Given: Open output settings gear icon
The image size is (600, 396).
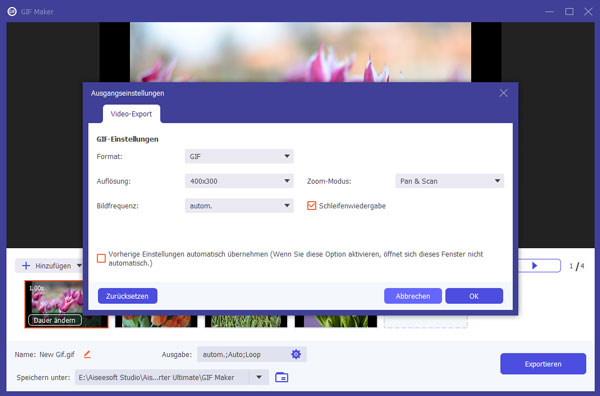Looking at the screenshot, I should pos(296,354).
